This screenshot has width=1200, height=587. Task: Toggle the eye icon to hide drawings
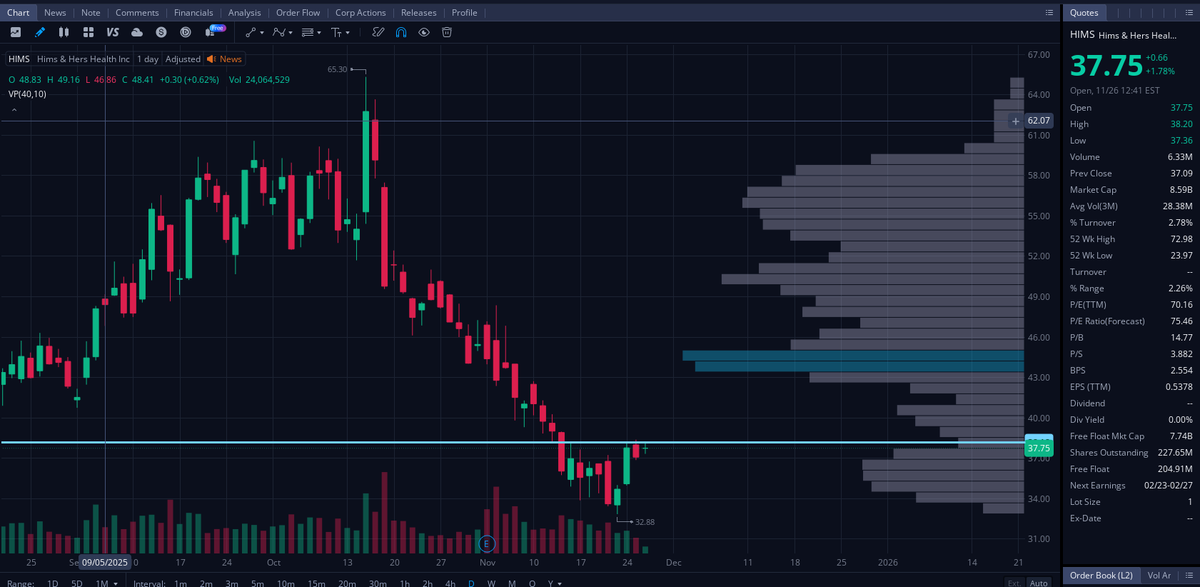[424, 32]
